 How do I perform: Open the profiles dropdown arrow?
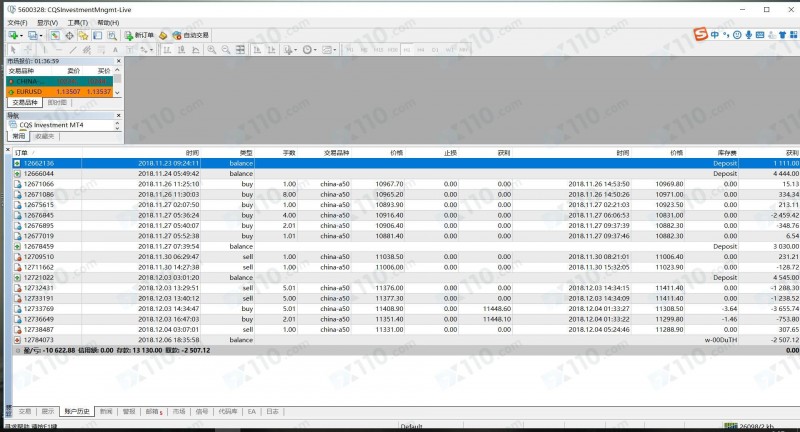pyautogui.click(x=42, y=35)
